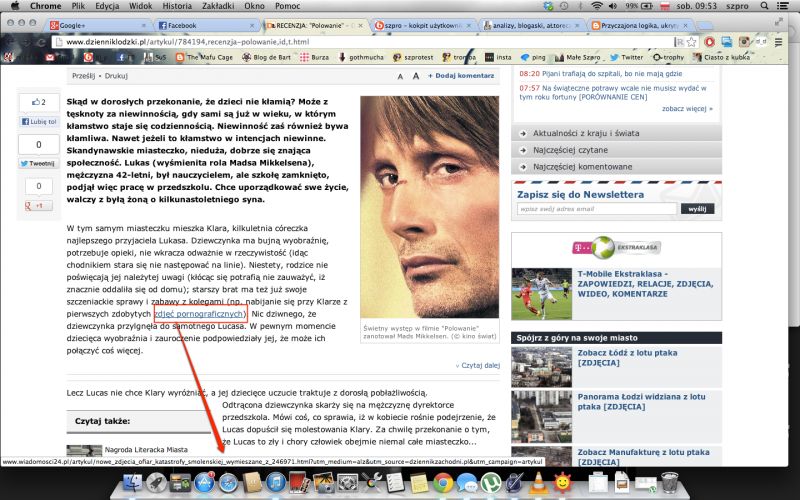Click Dodaj komentarz link
Image resolution: width=800 pixels, height=500 pixels.
(x=461, y=76)
